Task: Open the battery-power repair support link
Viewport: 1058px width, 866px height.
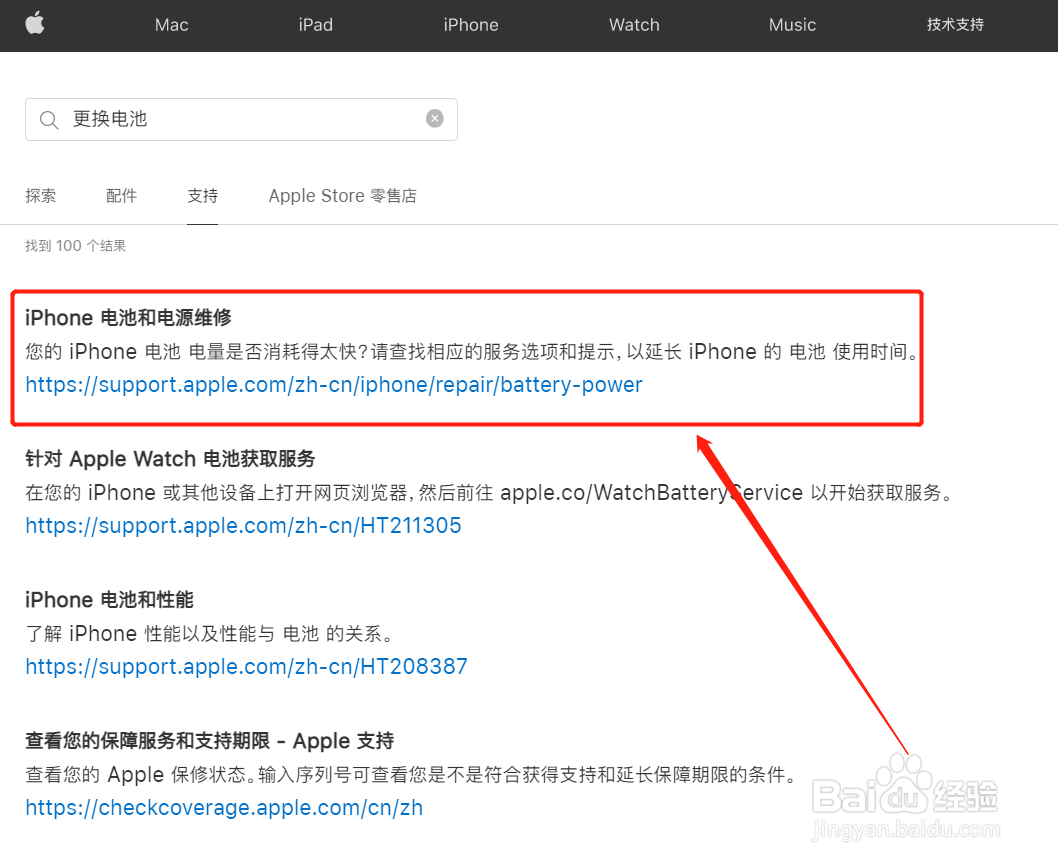Action: (x=334, y=385)
